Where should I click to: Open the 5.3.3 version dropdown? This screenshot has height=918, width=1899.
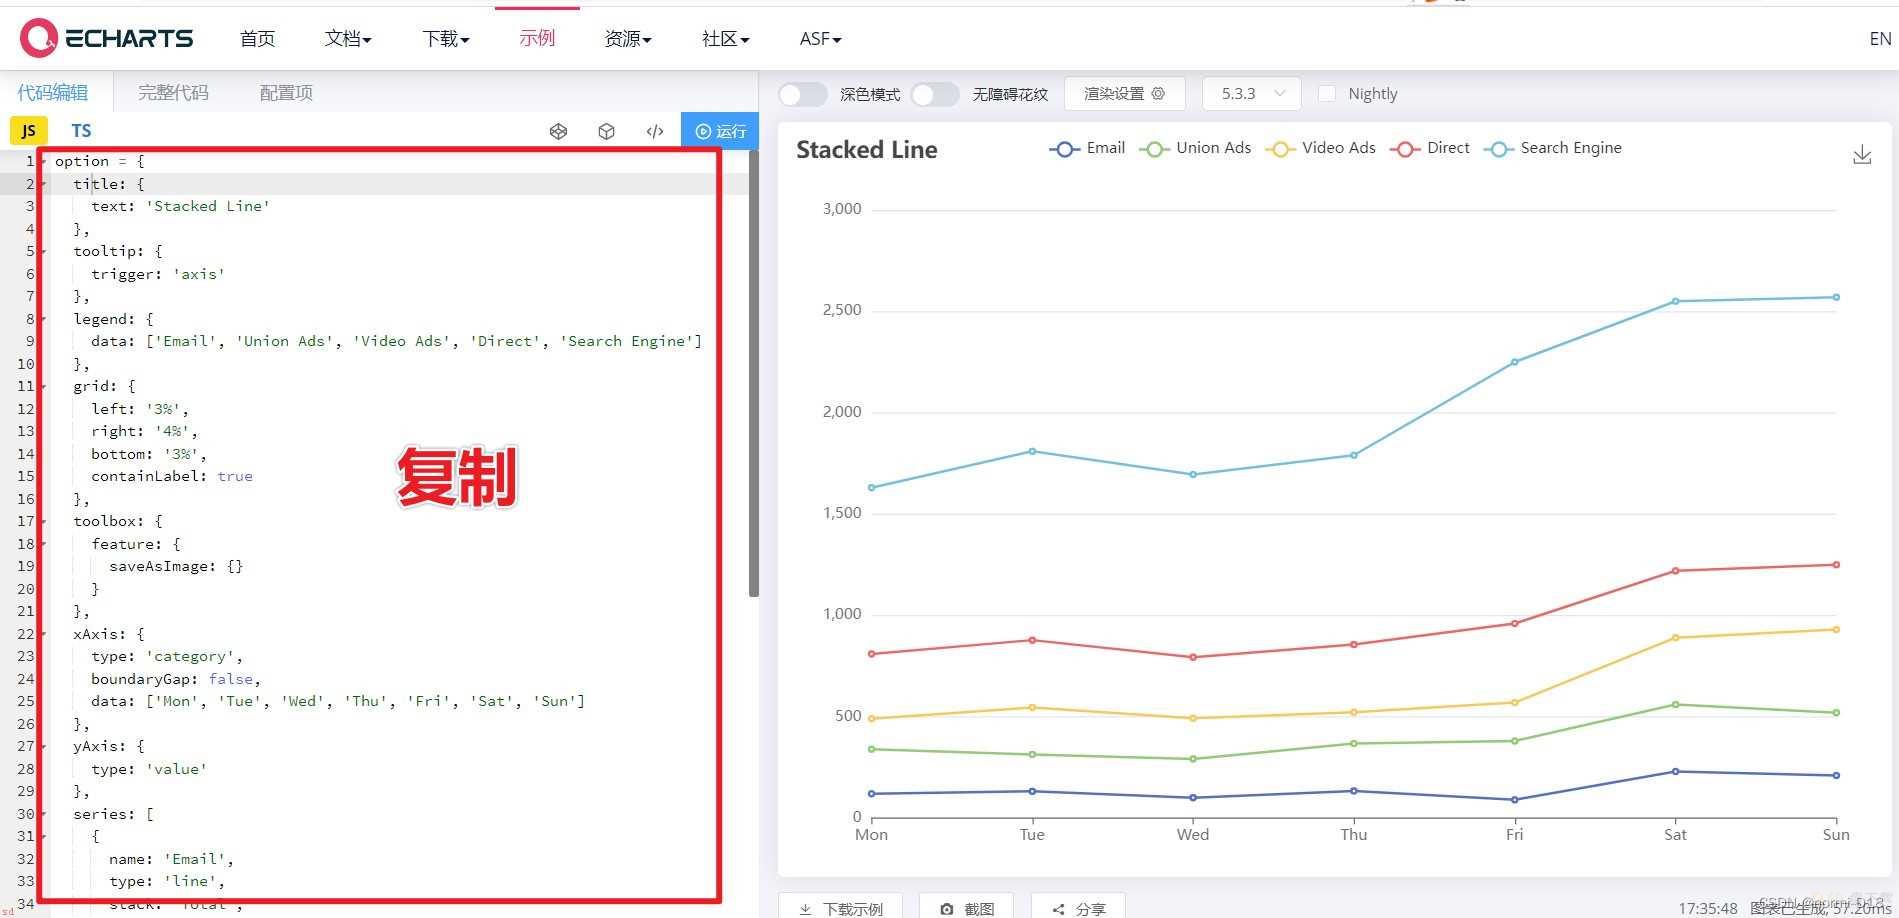coord(1251,94)
